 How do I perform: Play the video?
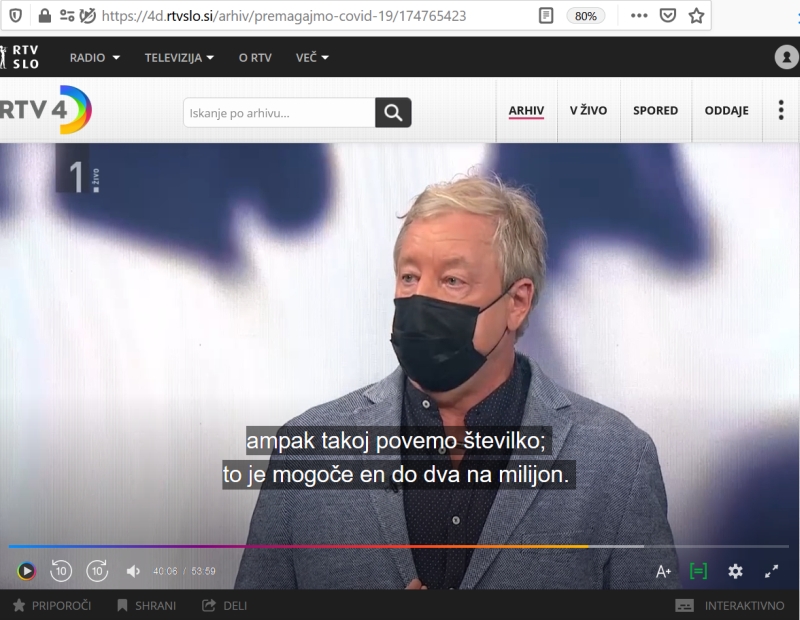[x=27, y=571]
